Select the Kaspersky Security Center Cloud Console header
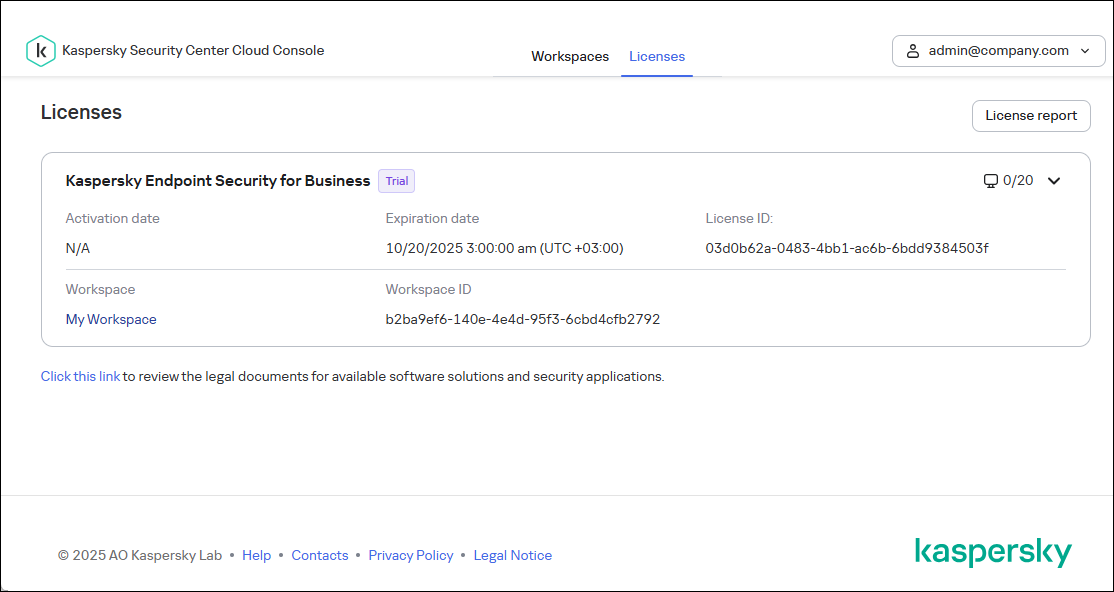The height and width of the screenshot is (592, 1114). point(194,50)
